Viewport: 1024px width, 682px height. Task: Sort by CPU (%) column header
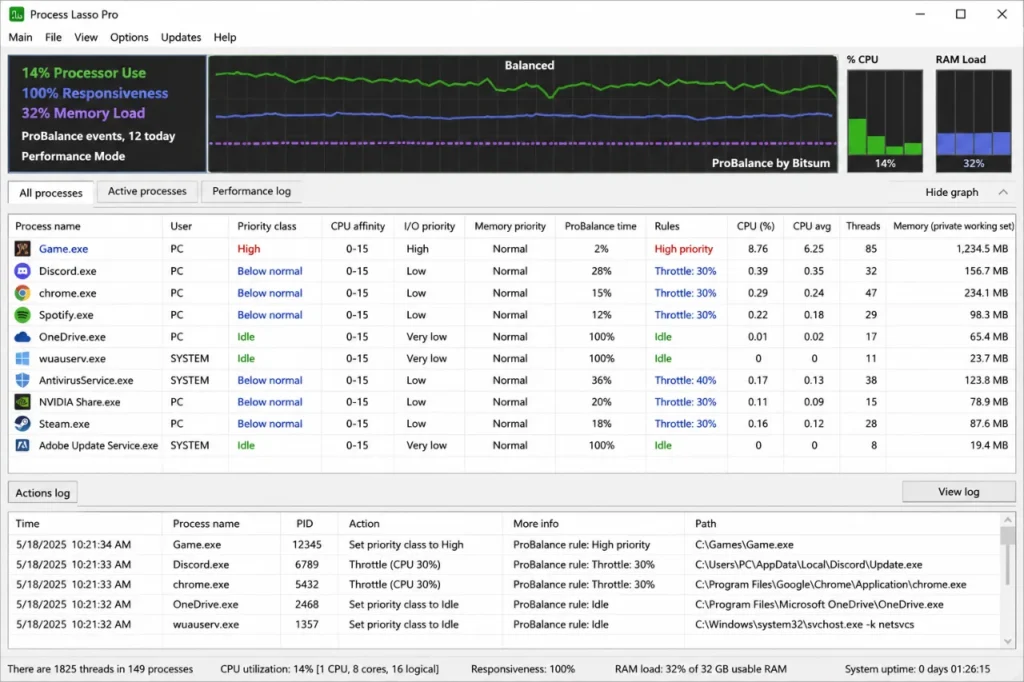(756, 226)
